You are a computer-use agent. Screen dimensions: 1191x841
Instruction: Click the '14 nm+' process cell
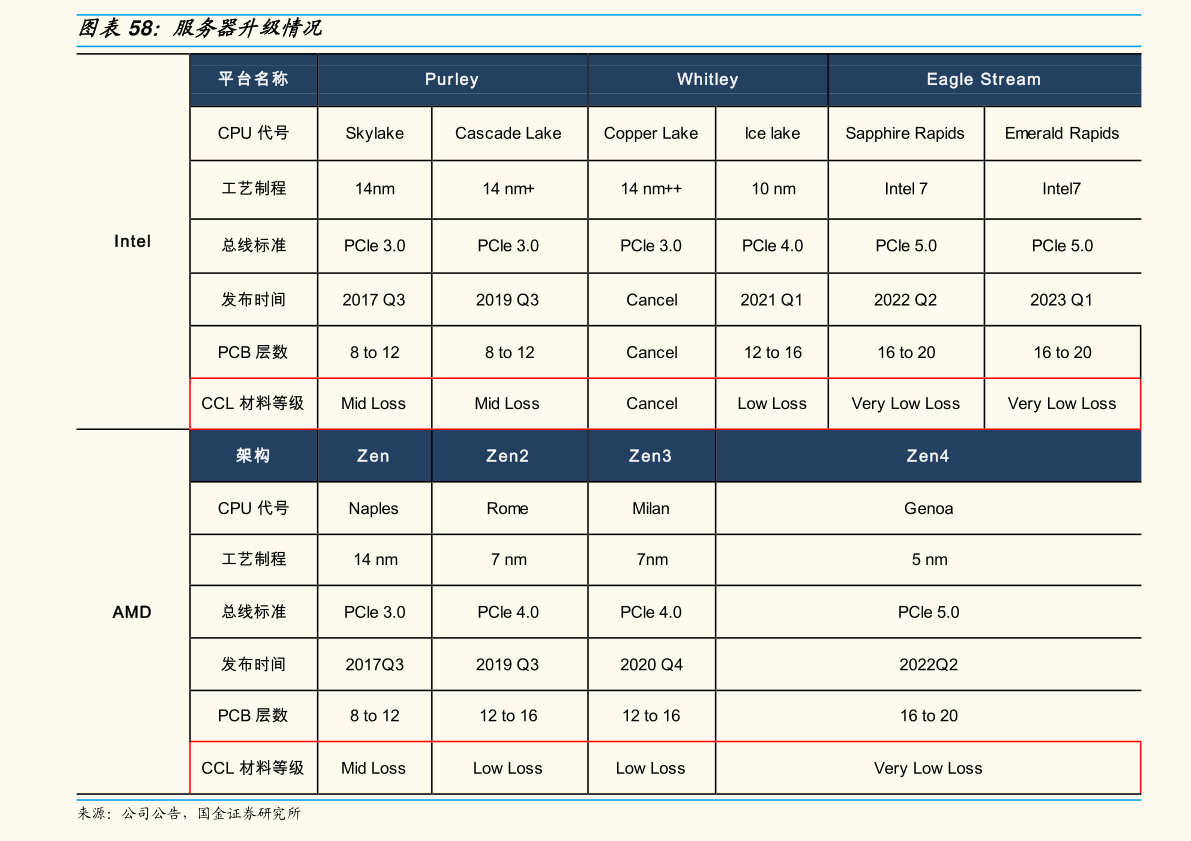pos(508,189)
